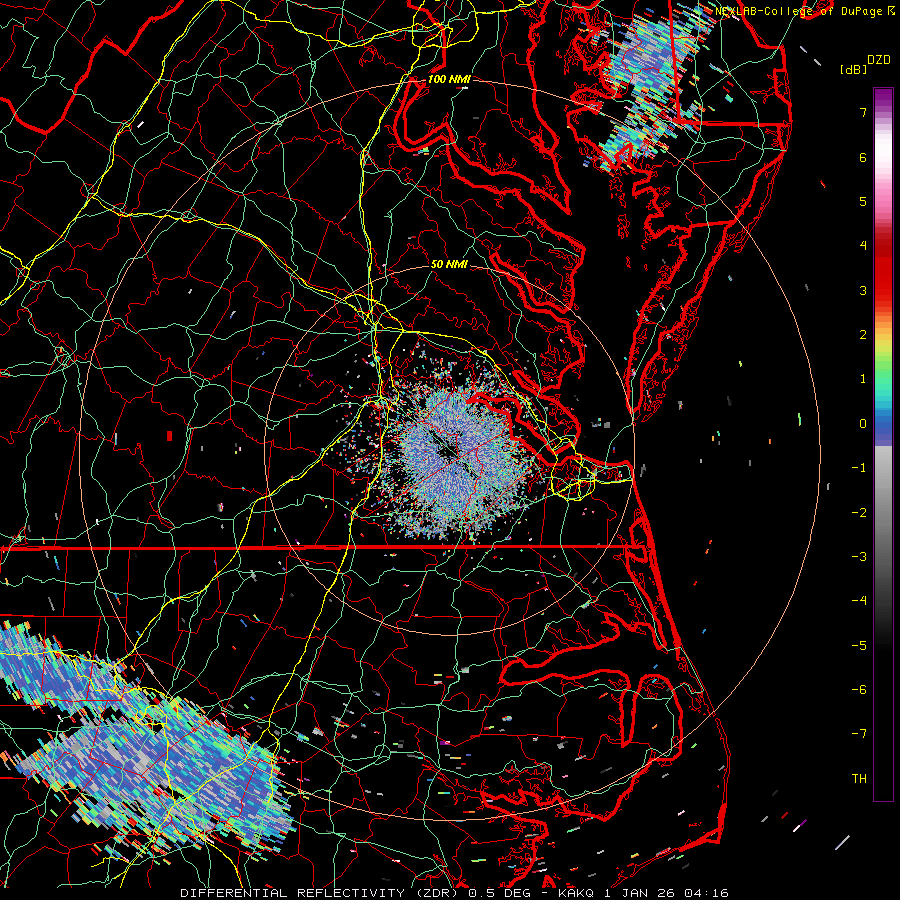
Task: Click the 4 value on color scale
Action: coord(863,246)
